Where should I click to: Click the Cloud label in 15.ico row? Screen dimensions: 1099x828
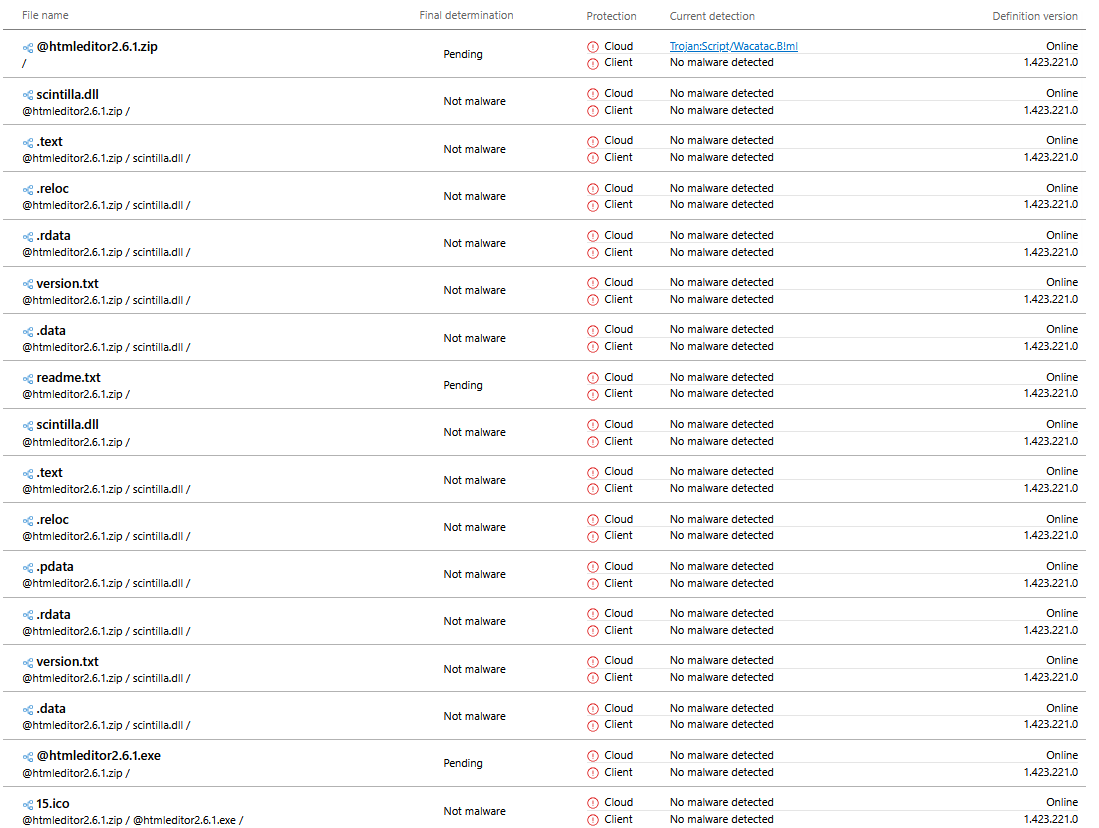tap(618, 802)
